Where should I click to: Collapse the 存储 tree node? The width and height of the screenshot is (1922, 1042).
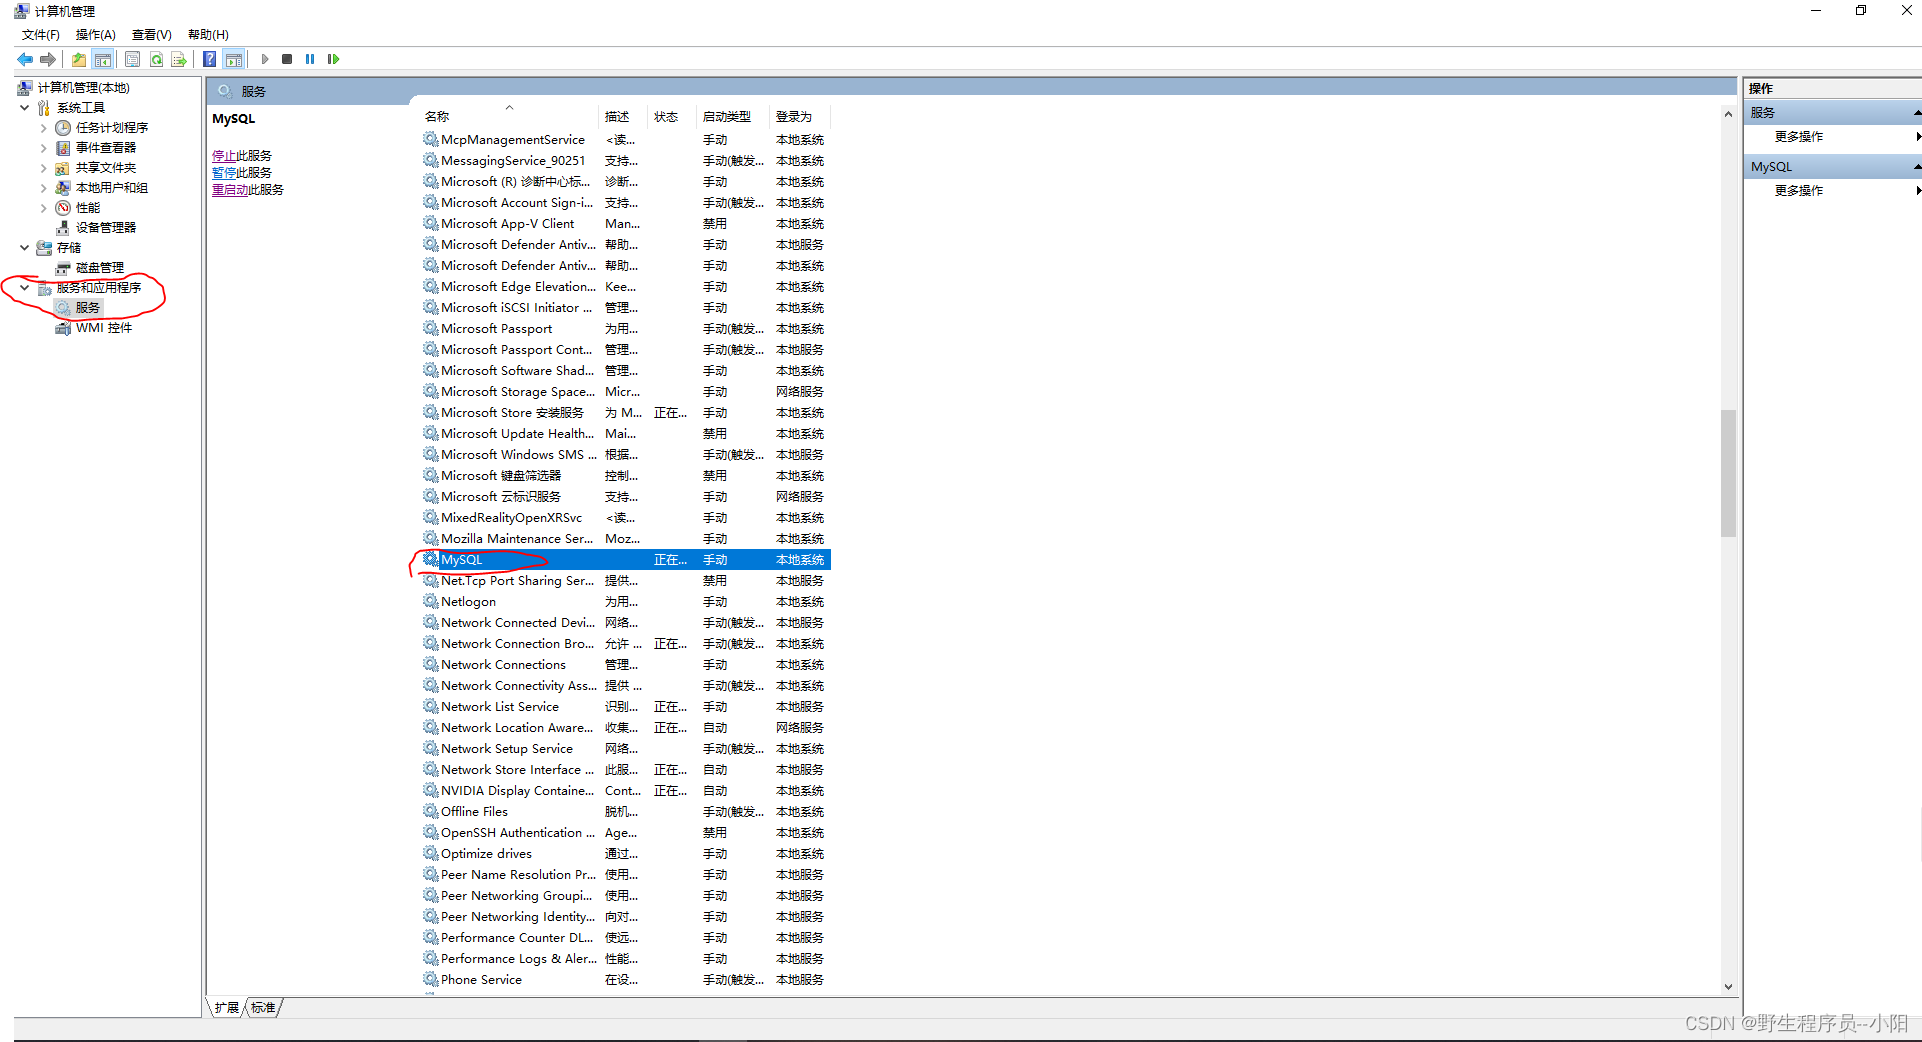pos(24,247)
